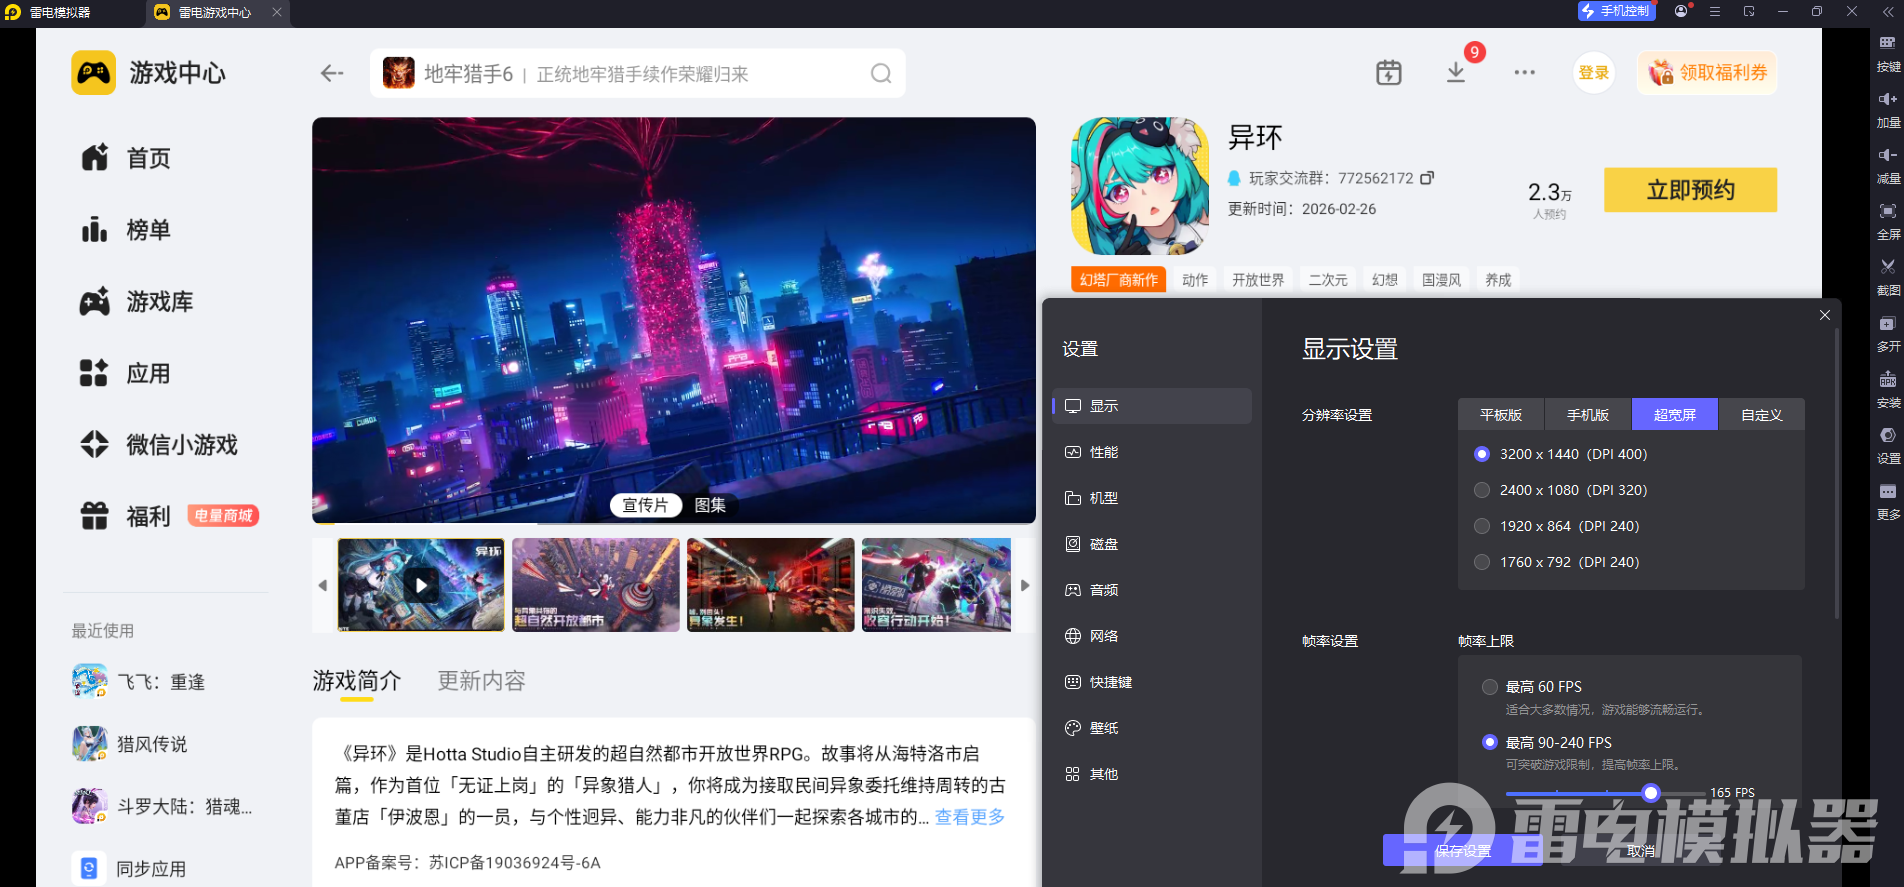Open 福利 benefits section

point(126,516)
